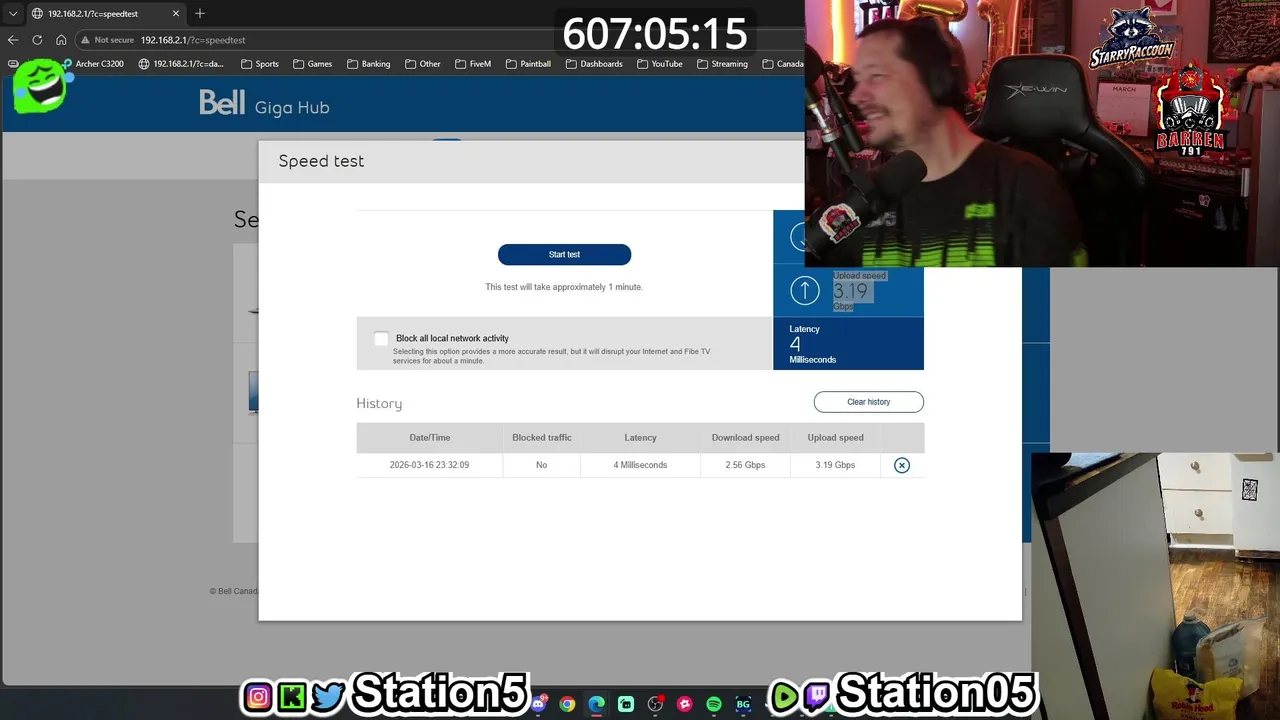Go back to the previous browser page

pos(13,40)
